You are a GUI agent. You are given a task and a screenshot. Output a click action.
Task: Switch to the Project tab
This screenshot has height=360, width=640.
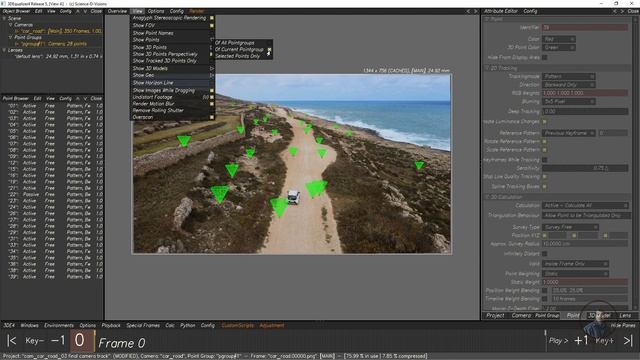coord(495,316)
